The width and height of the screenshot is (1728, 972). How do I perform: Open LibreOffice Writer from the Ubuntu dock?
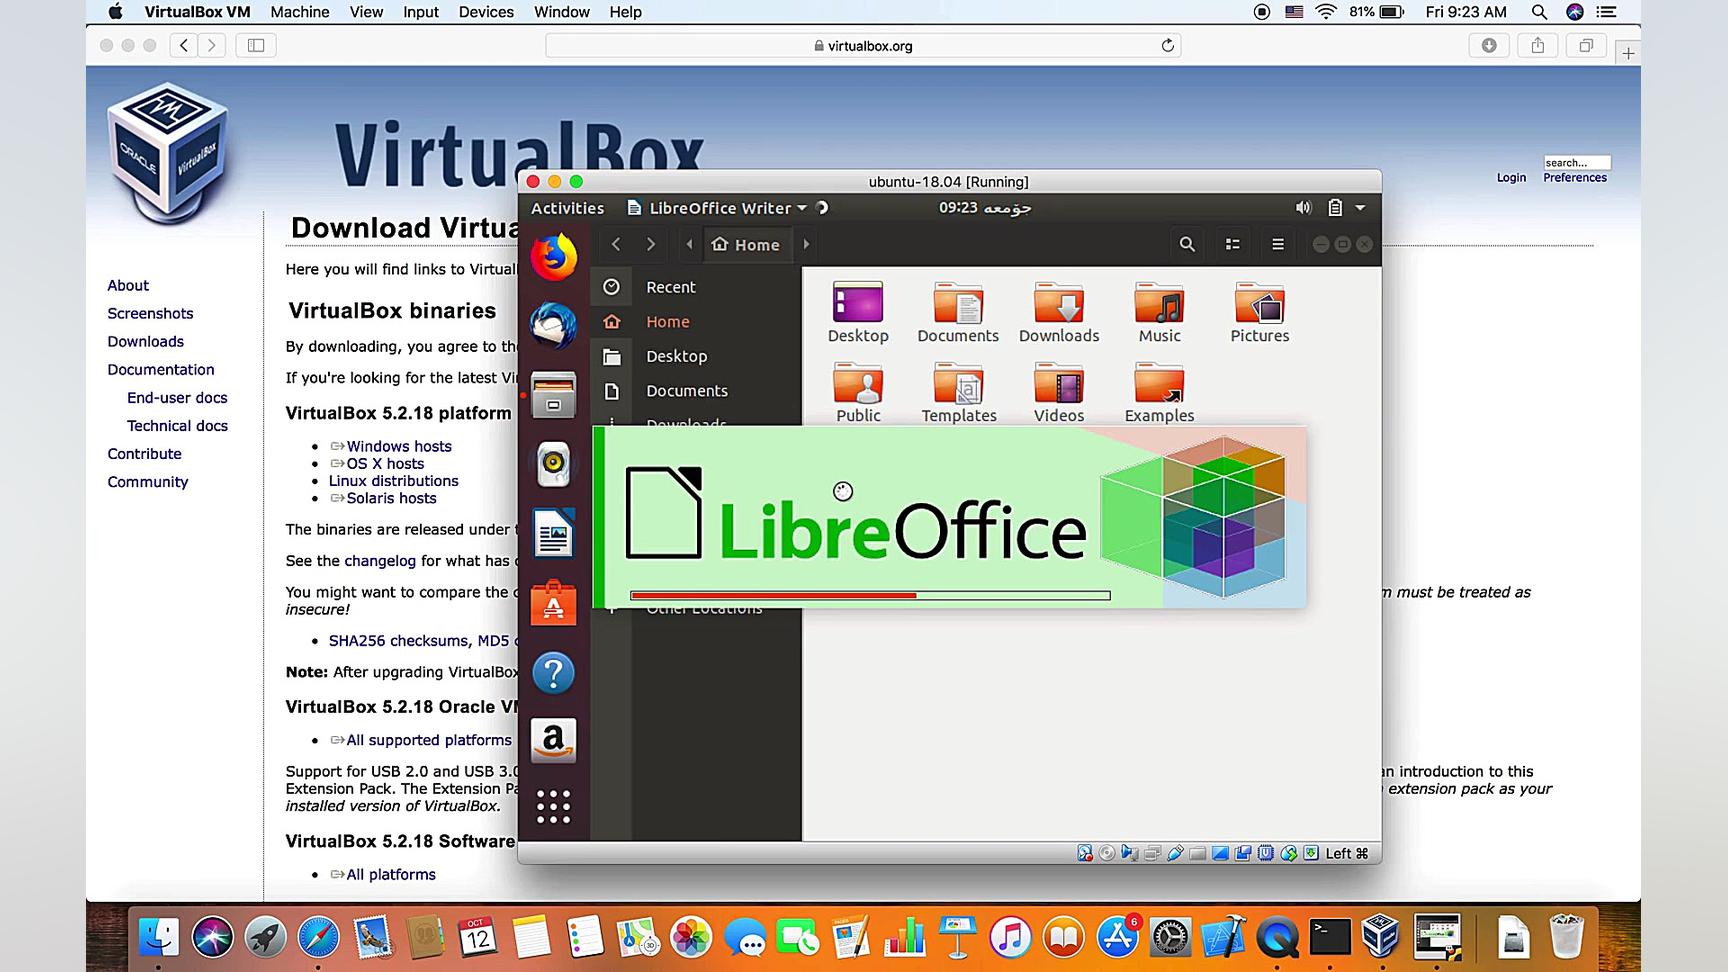pyautogui.click(x=553, y=533)
